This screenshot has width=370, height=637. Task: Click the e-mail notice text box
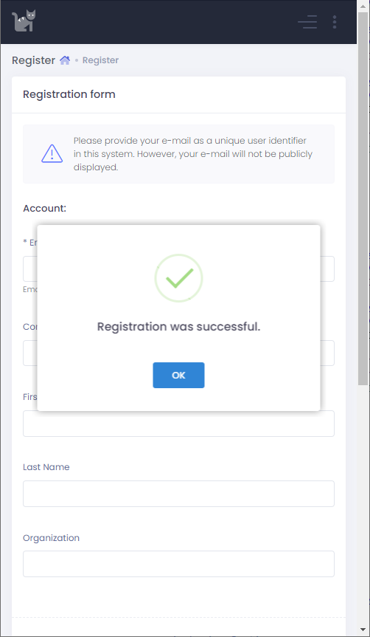178,154
